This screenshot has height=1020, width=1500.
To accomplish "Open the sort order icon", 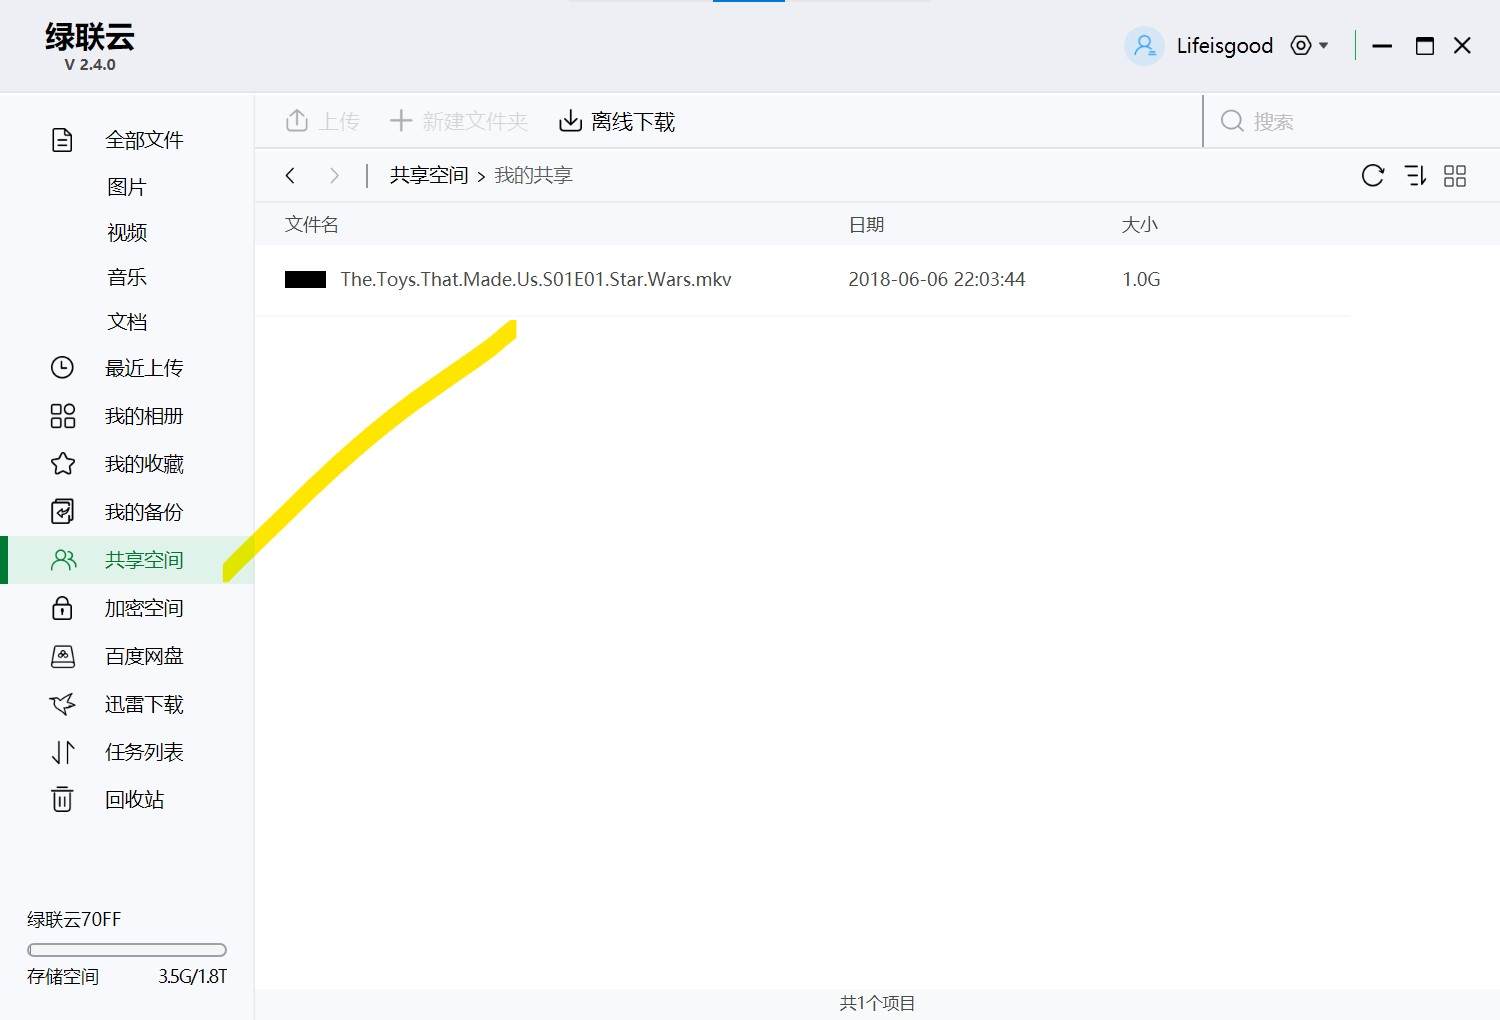I will (x=1415, y=176).
